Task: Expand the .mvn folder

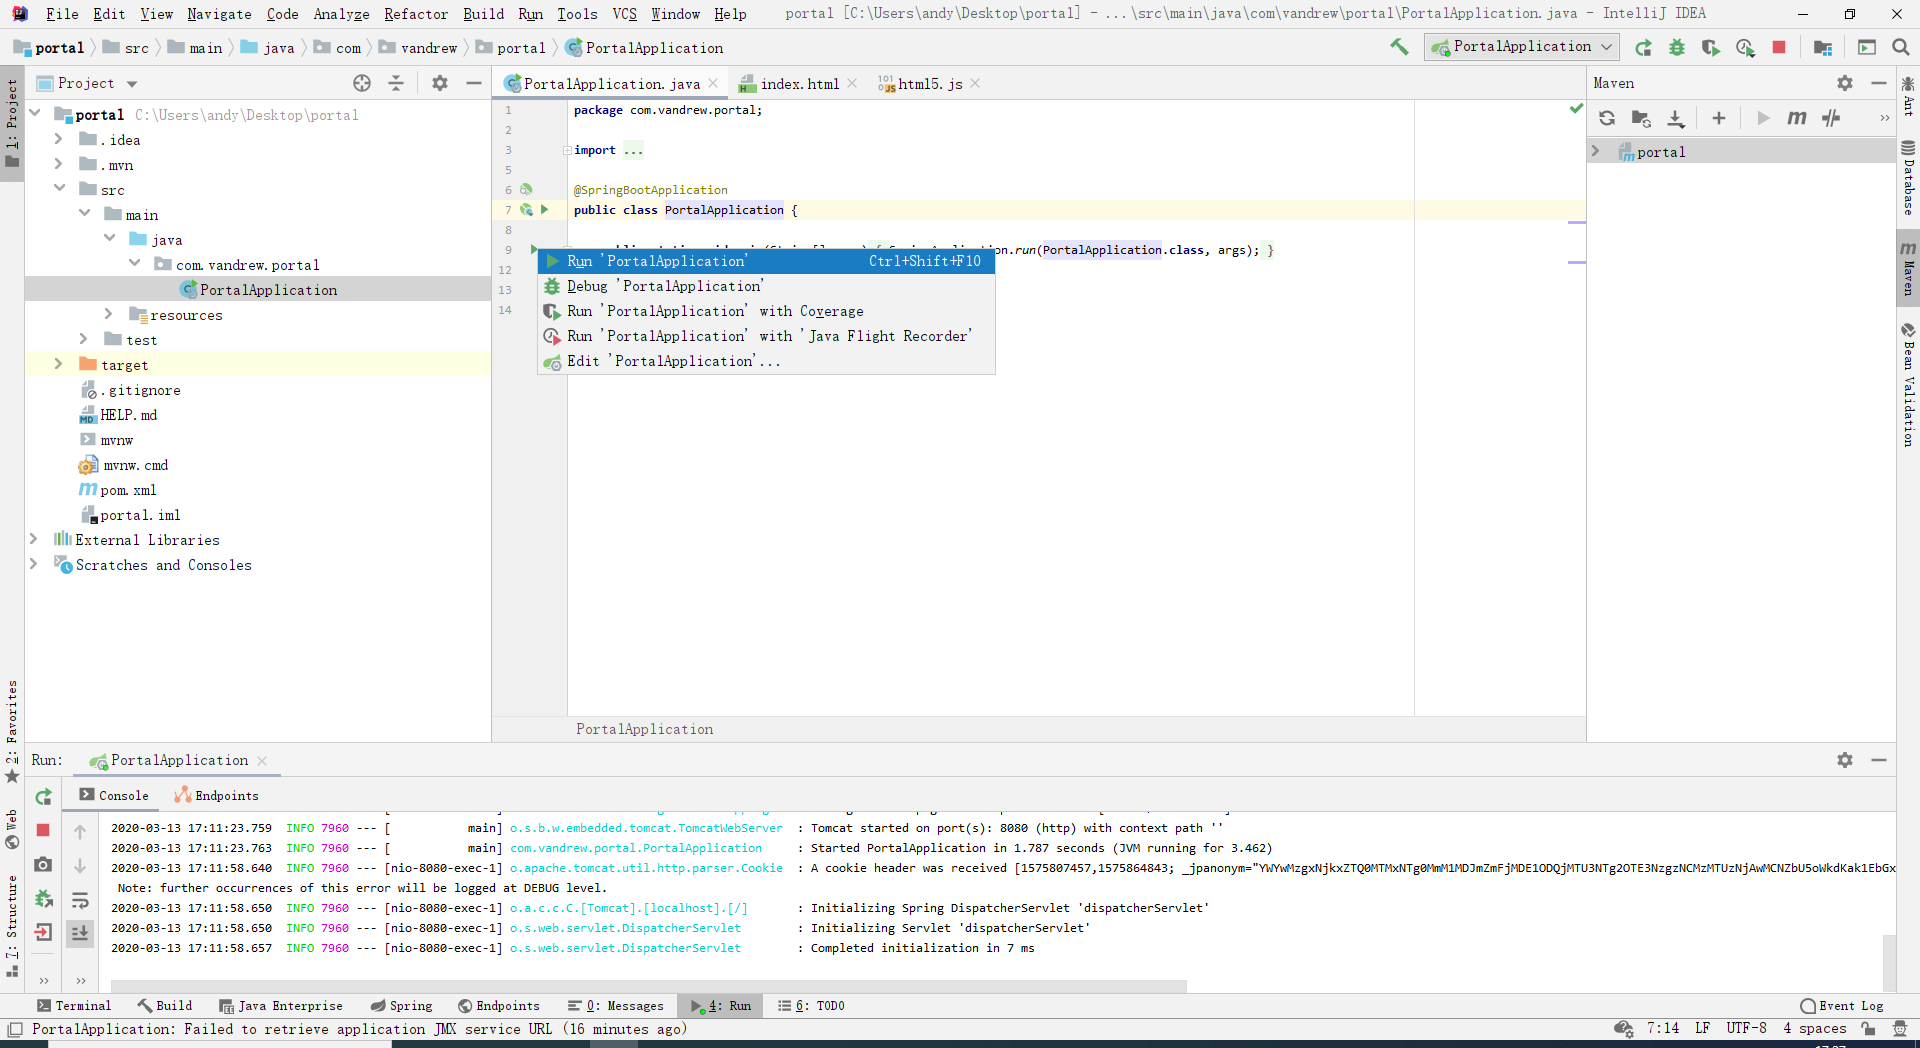Action: pos(58,165)
